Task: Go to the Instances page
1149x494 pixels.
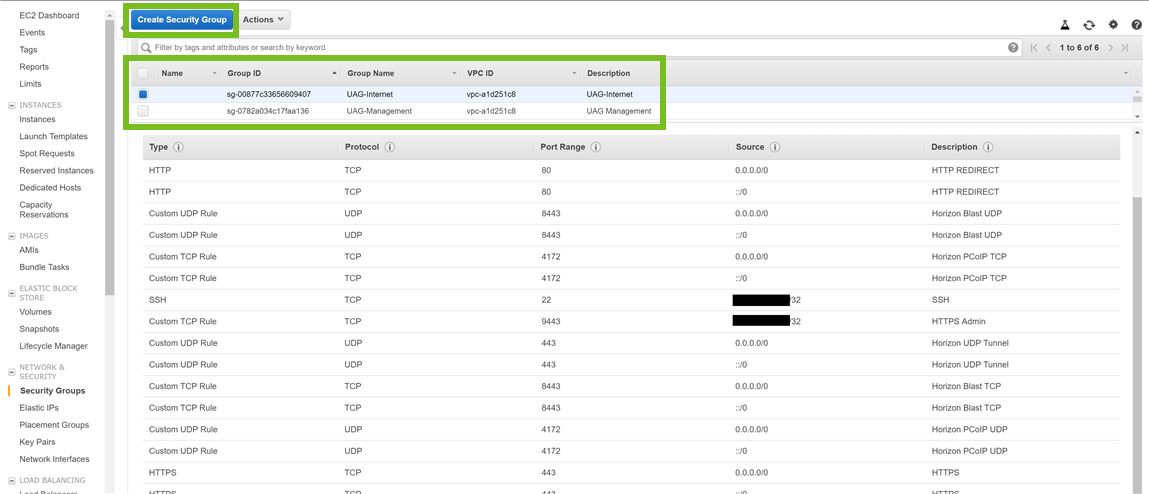Action: [x=37, y=119]
